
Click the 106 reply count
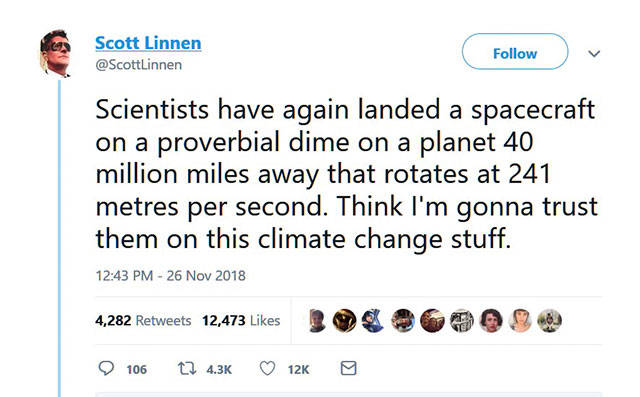click(136, 370)
